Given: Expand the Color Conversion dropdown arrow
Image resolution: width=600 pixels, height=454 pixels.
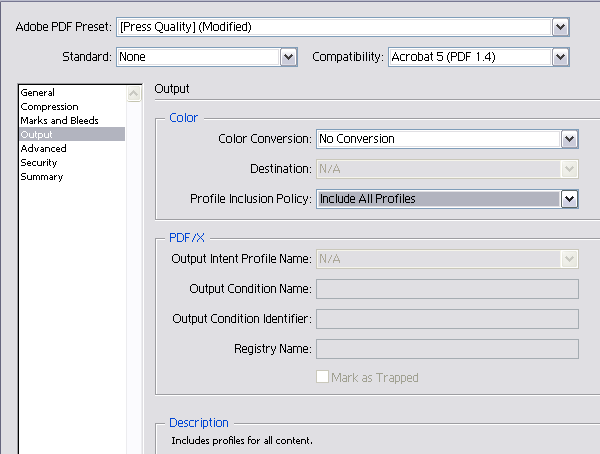Looking at the screenshot, I should pos(569,139).
